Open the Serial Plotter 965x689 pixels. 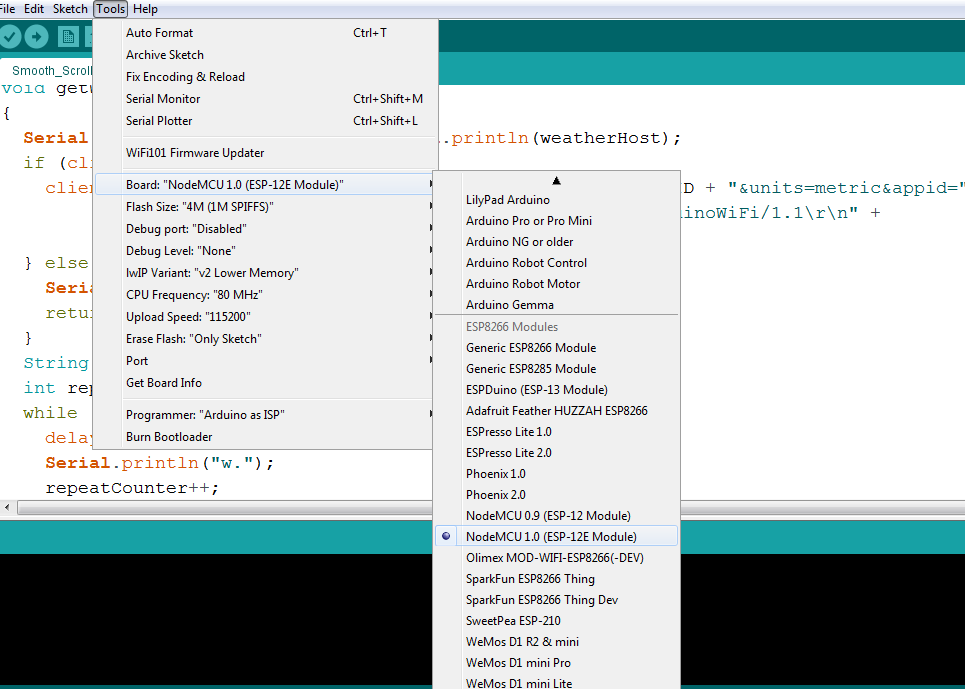point(265,121)
